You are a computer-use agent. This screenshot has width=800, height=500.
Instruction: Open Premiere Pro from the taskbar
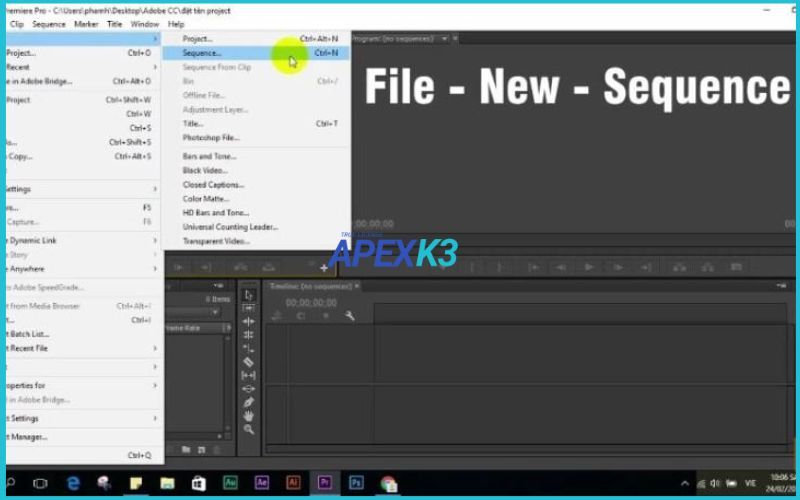[x=325, y=484]
